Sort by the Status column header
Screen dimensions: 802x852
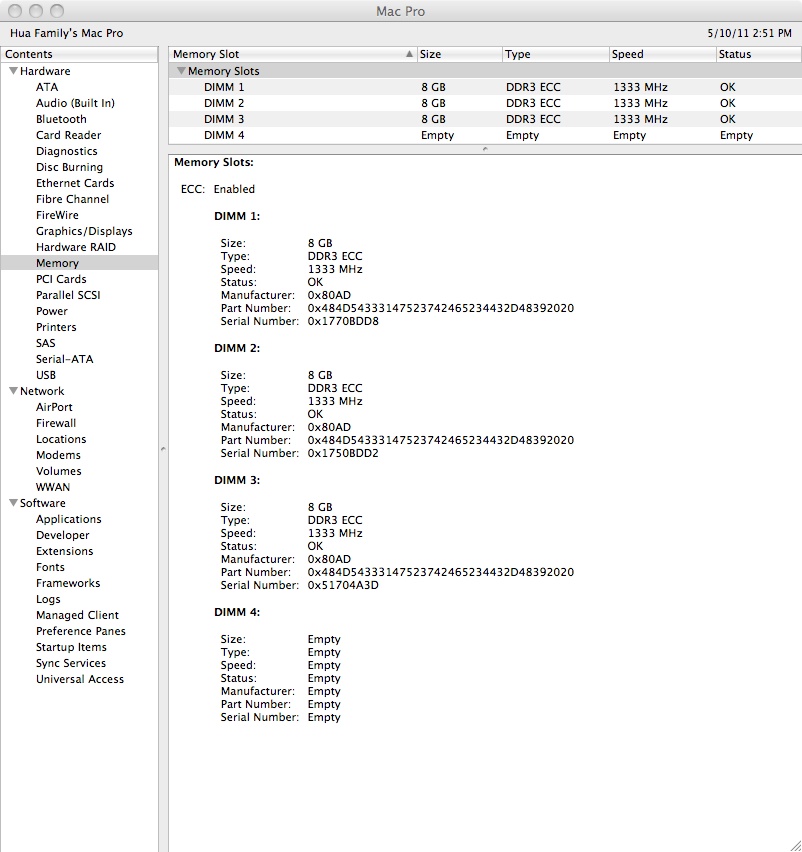(x=759, y=54)
